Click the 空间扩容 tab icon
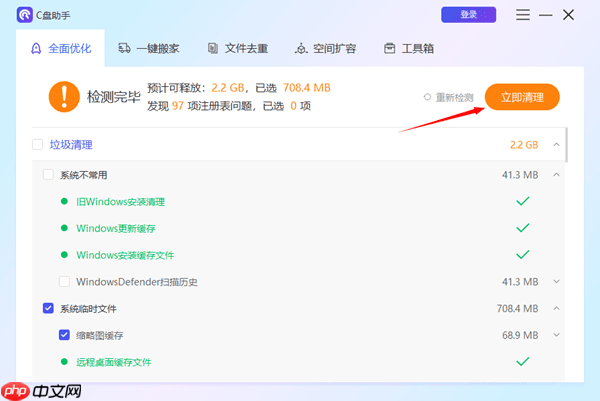The image size is (600, 401). [x=301, y=48]
